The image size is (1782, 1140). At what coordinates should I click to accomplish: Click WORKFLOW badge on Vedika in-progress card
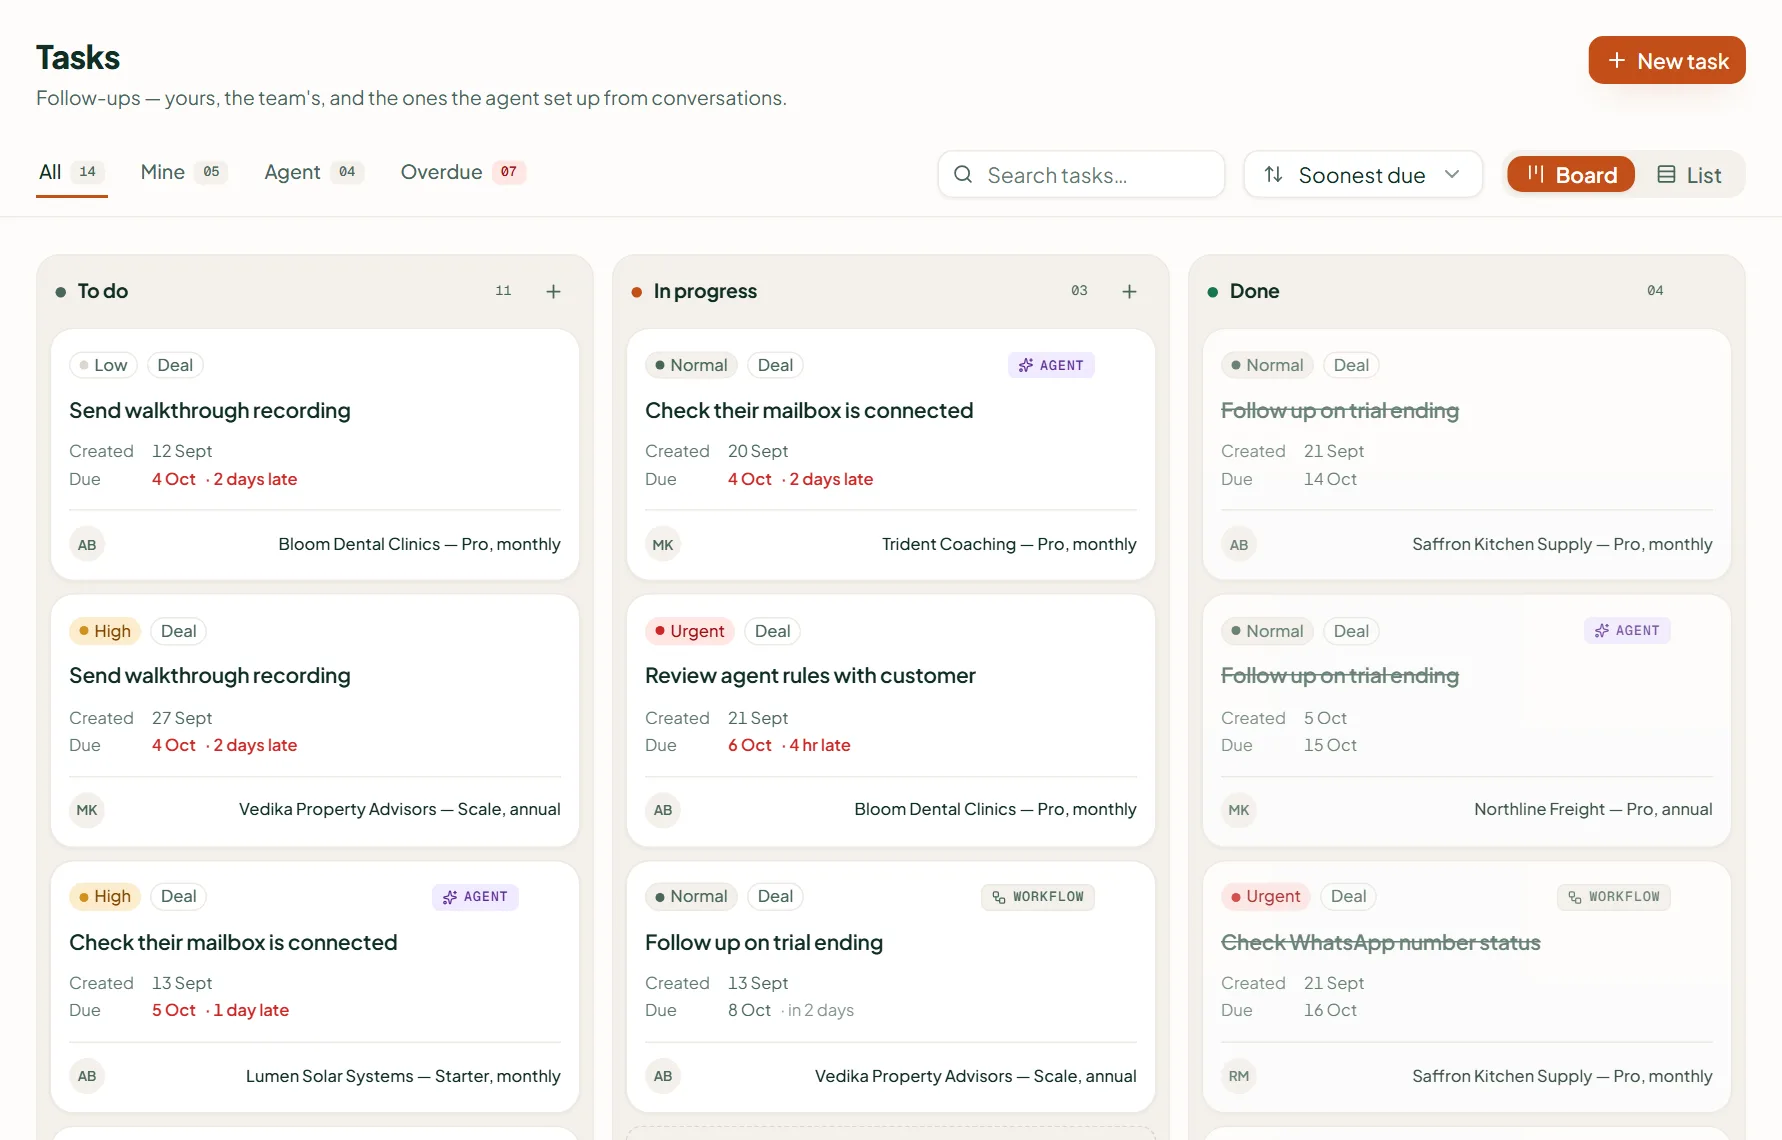pos(1038,897)
